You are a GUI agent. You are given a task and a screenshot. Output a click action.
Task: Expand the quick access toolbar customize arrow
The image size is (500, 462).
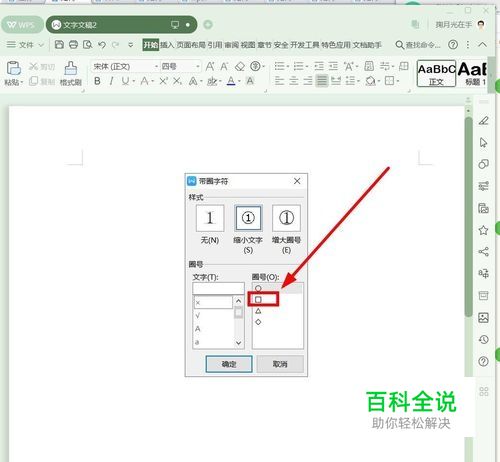click(x=131, y=45)
